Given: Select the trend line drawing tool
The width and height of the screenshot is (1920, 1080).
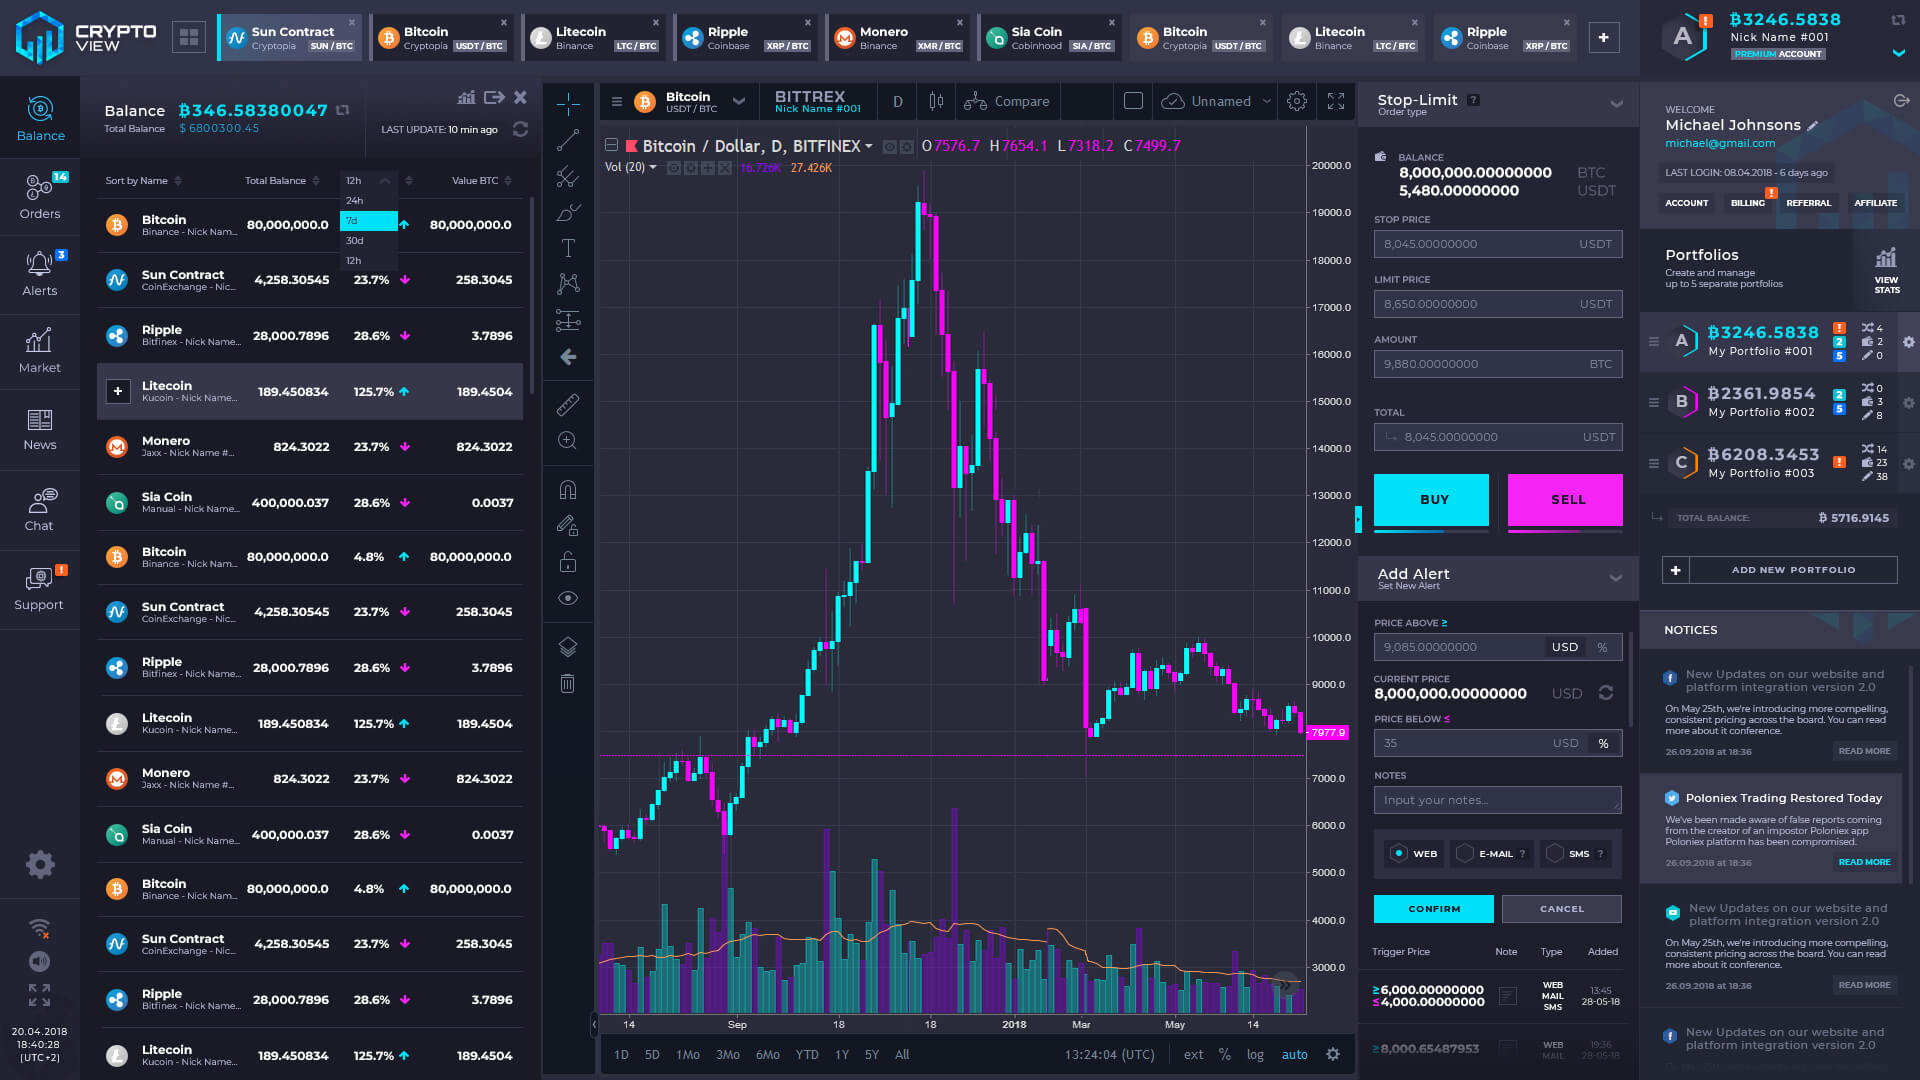Looking at the screenshot, I should click(x=567, y=140).
